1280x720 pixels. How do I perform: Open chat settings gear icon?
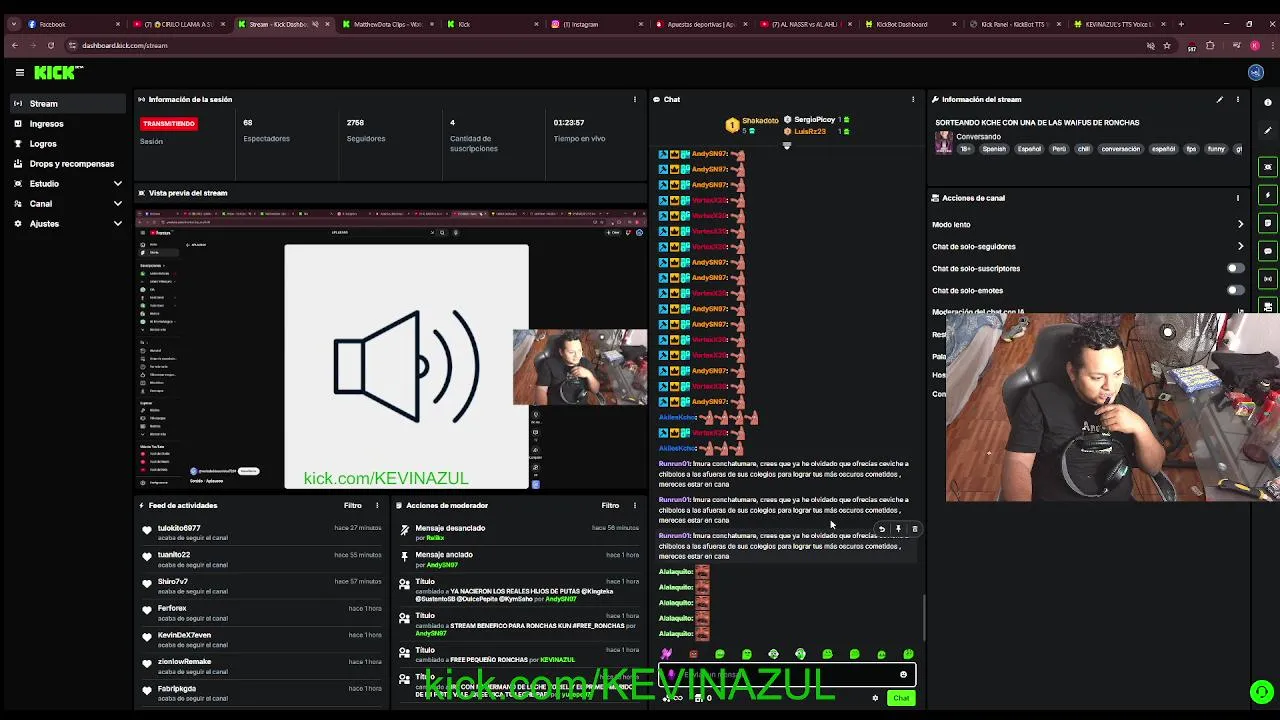click(x=875, y=698)
